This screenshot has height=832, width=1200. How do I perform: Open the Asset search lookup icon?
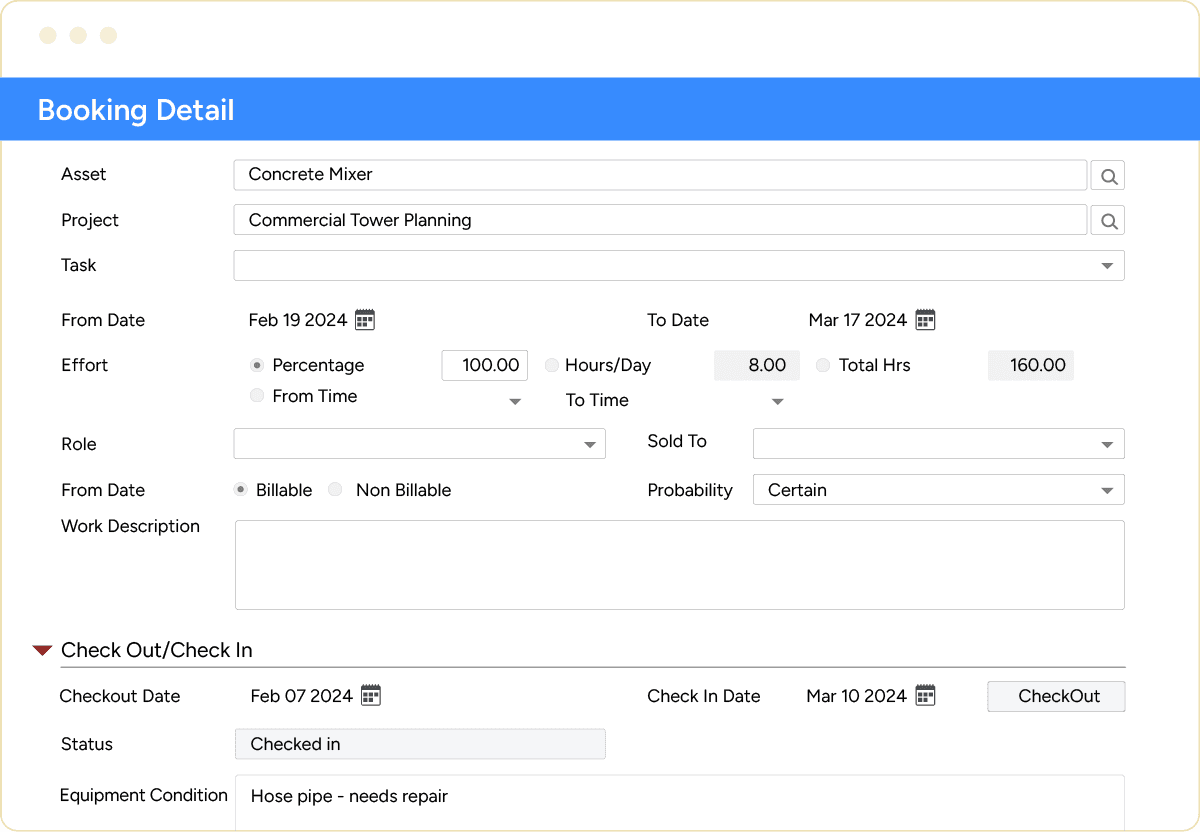click(x=1107, y=174)
